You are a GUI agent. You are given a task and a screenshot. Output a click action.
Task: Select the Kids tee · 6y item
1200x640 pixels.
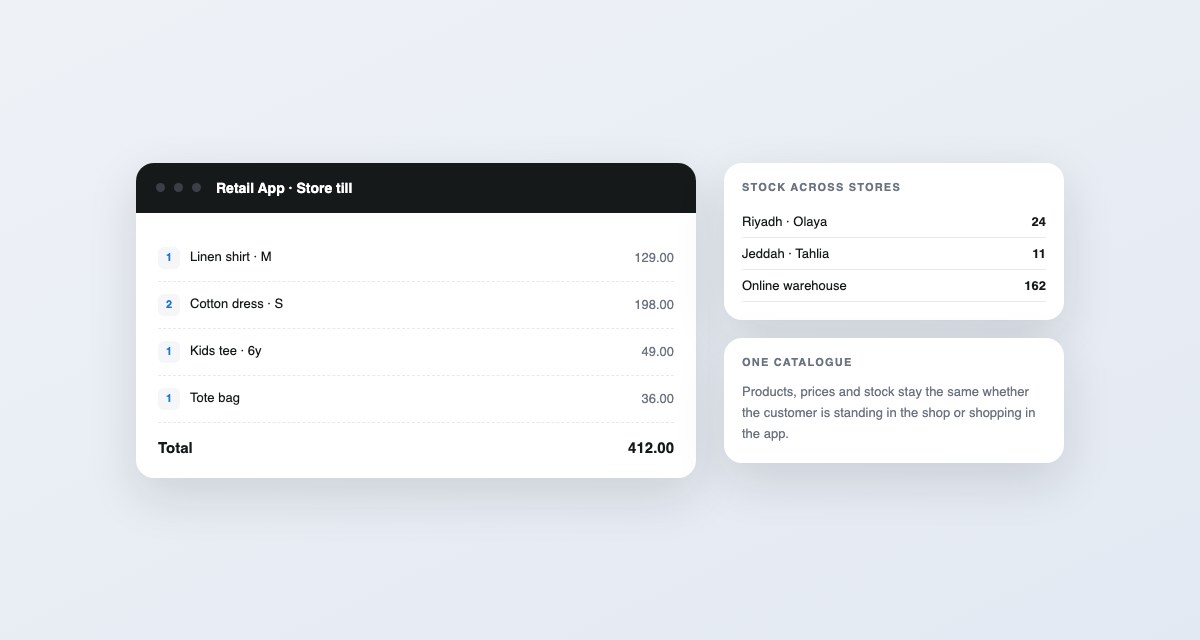tap(416, 352)
